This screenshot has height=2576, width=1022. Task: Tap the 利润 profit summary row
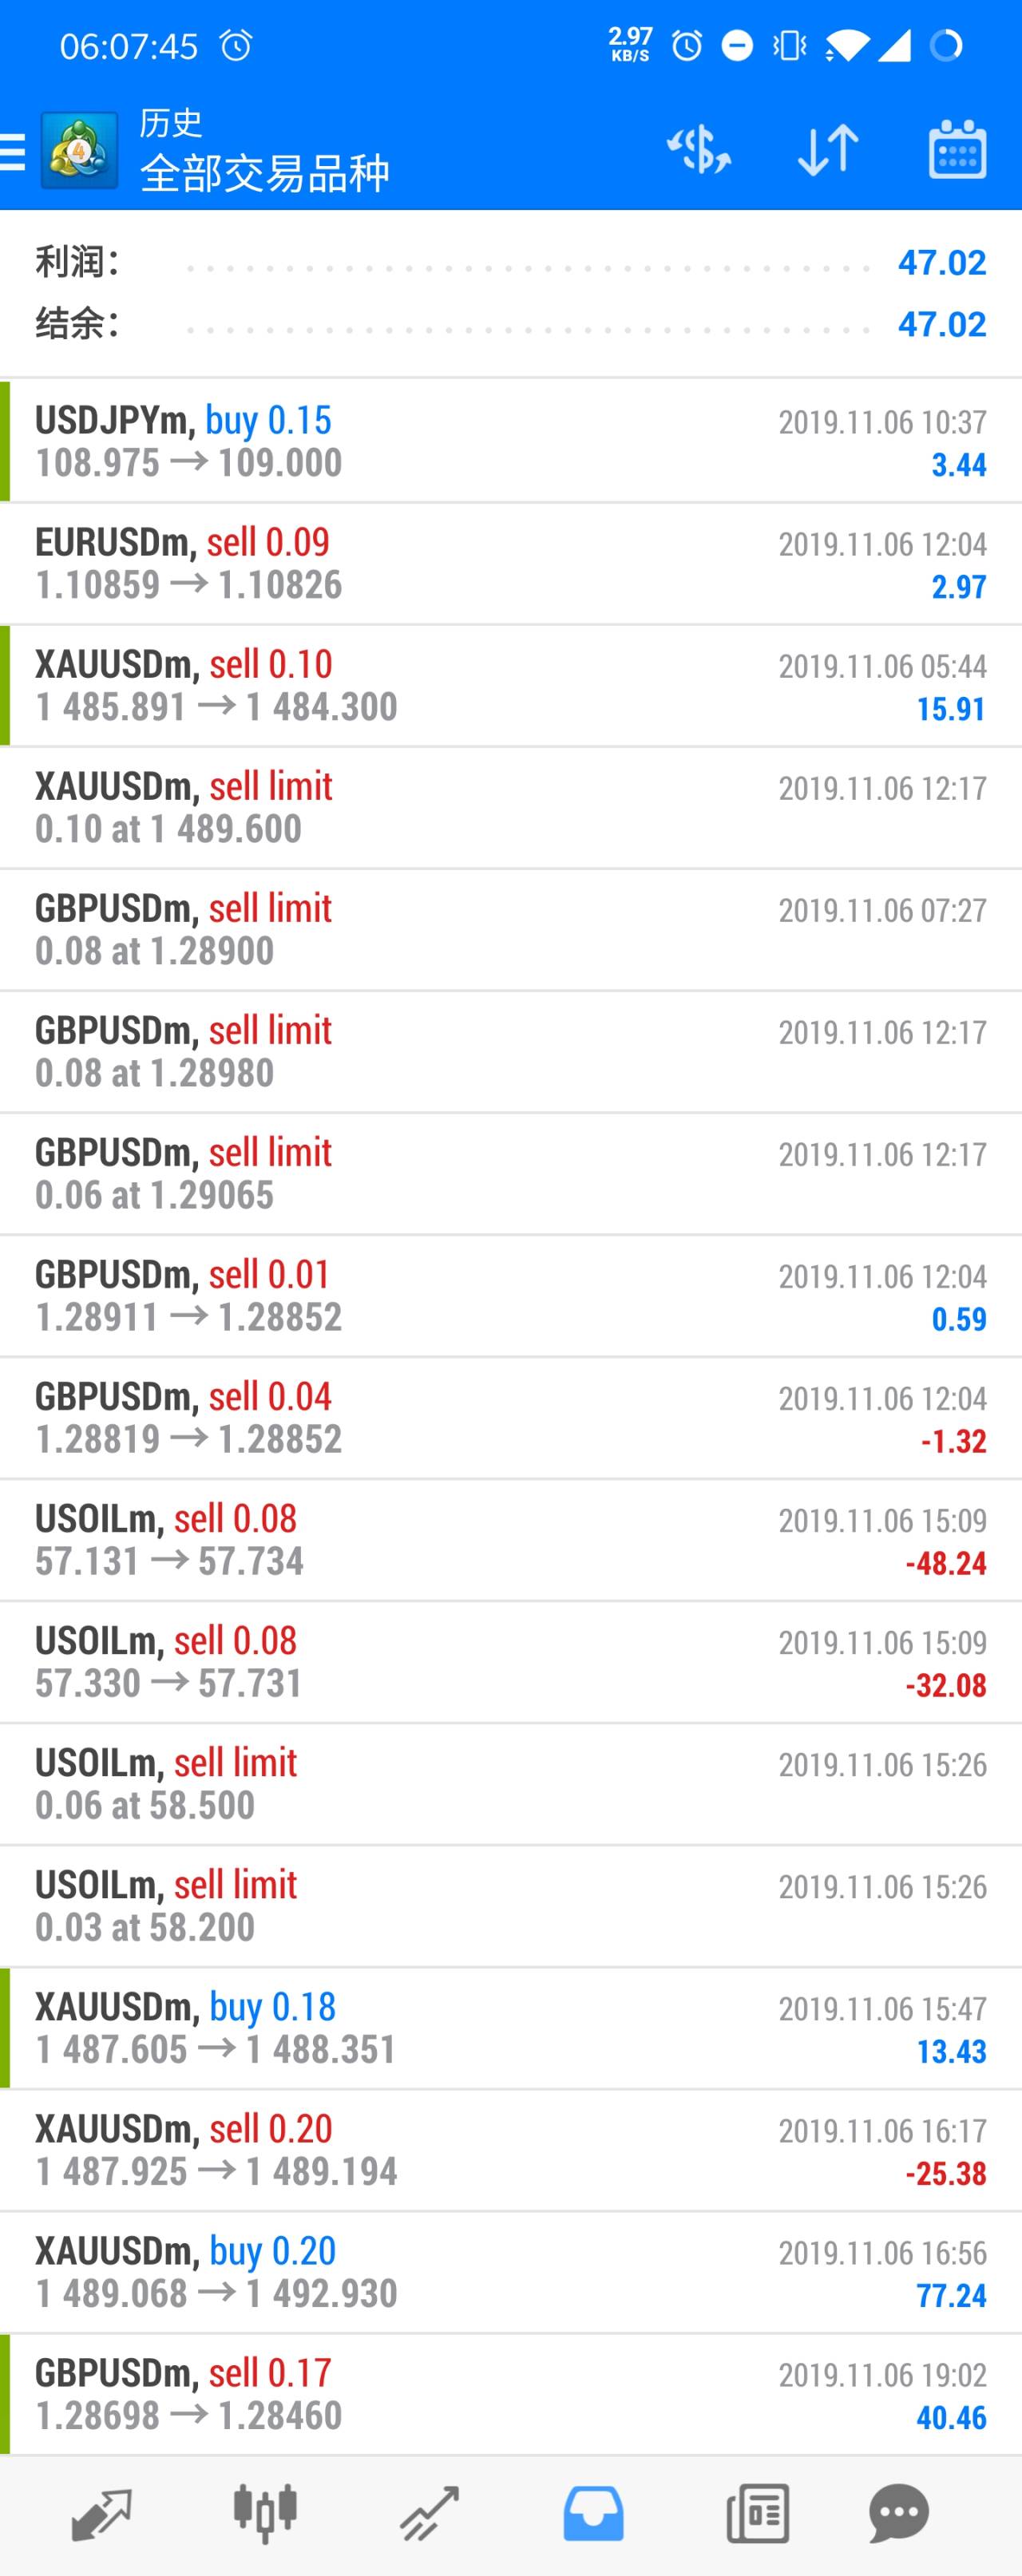coord(511,263)
